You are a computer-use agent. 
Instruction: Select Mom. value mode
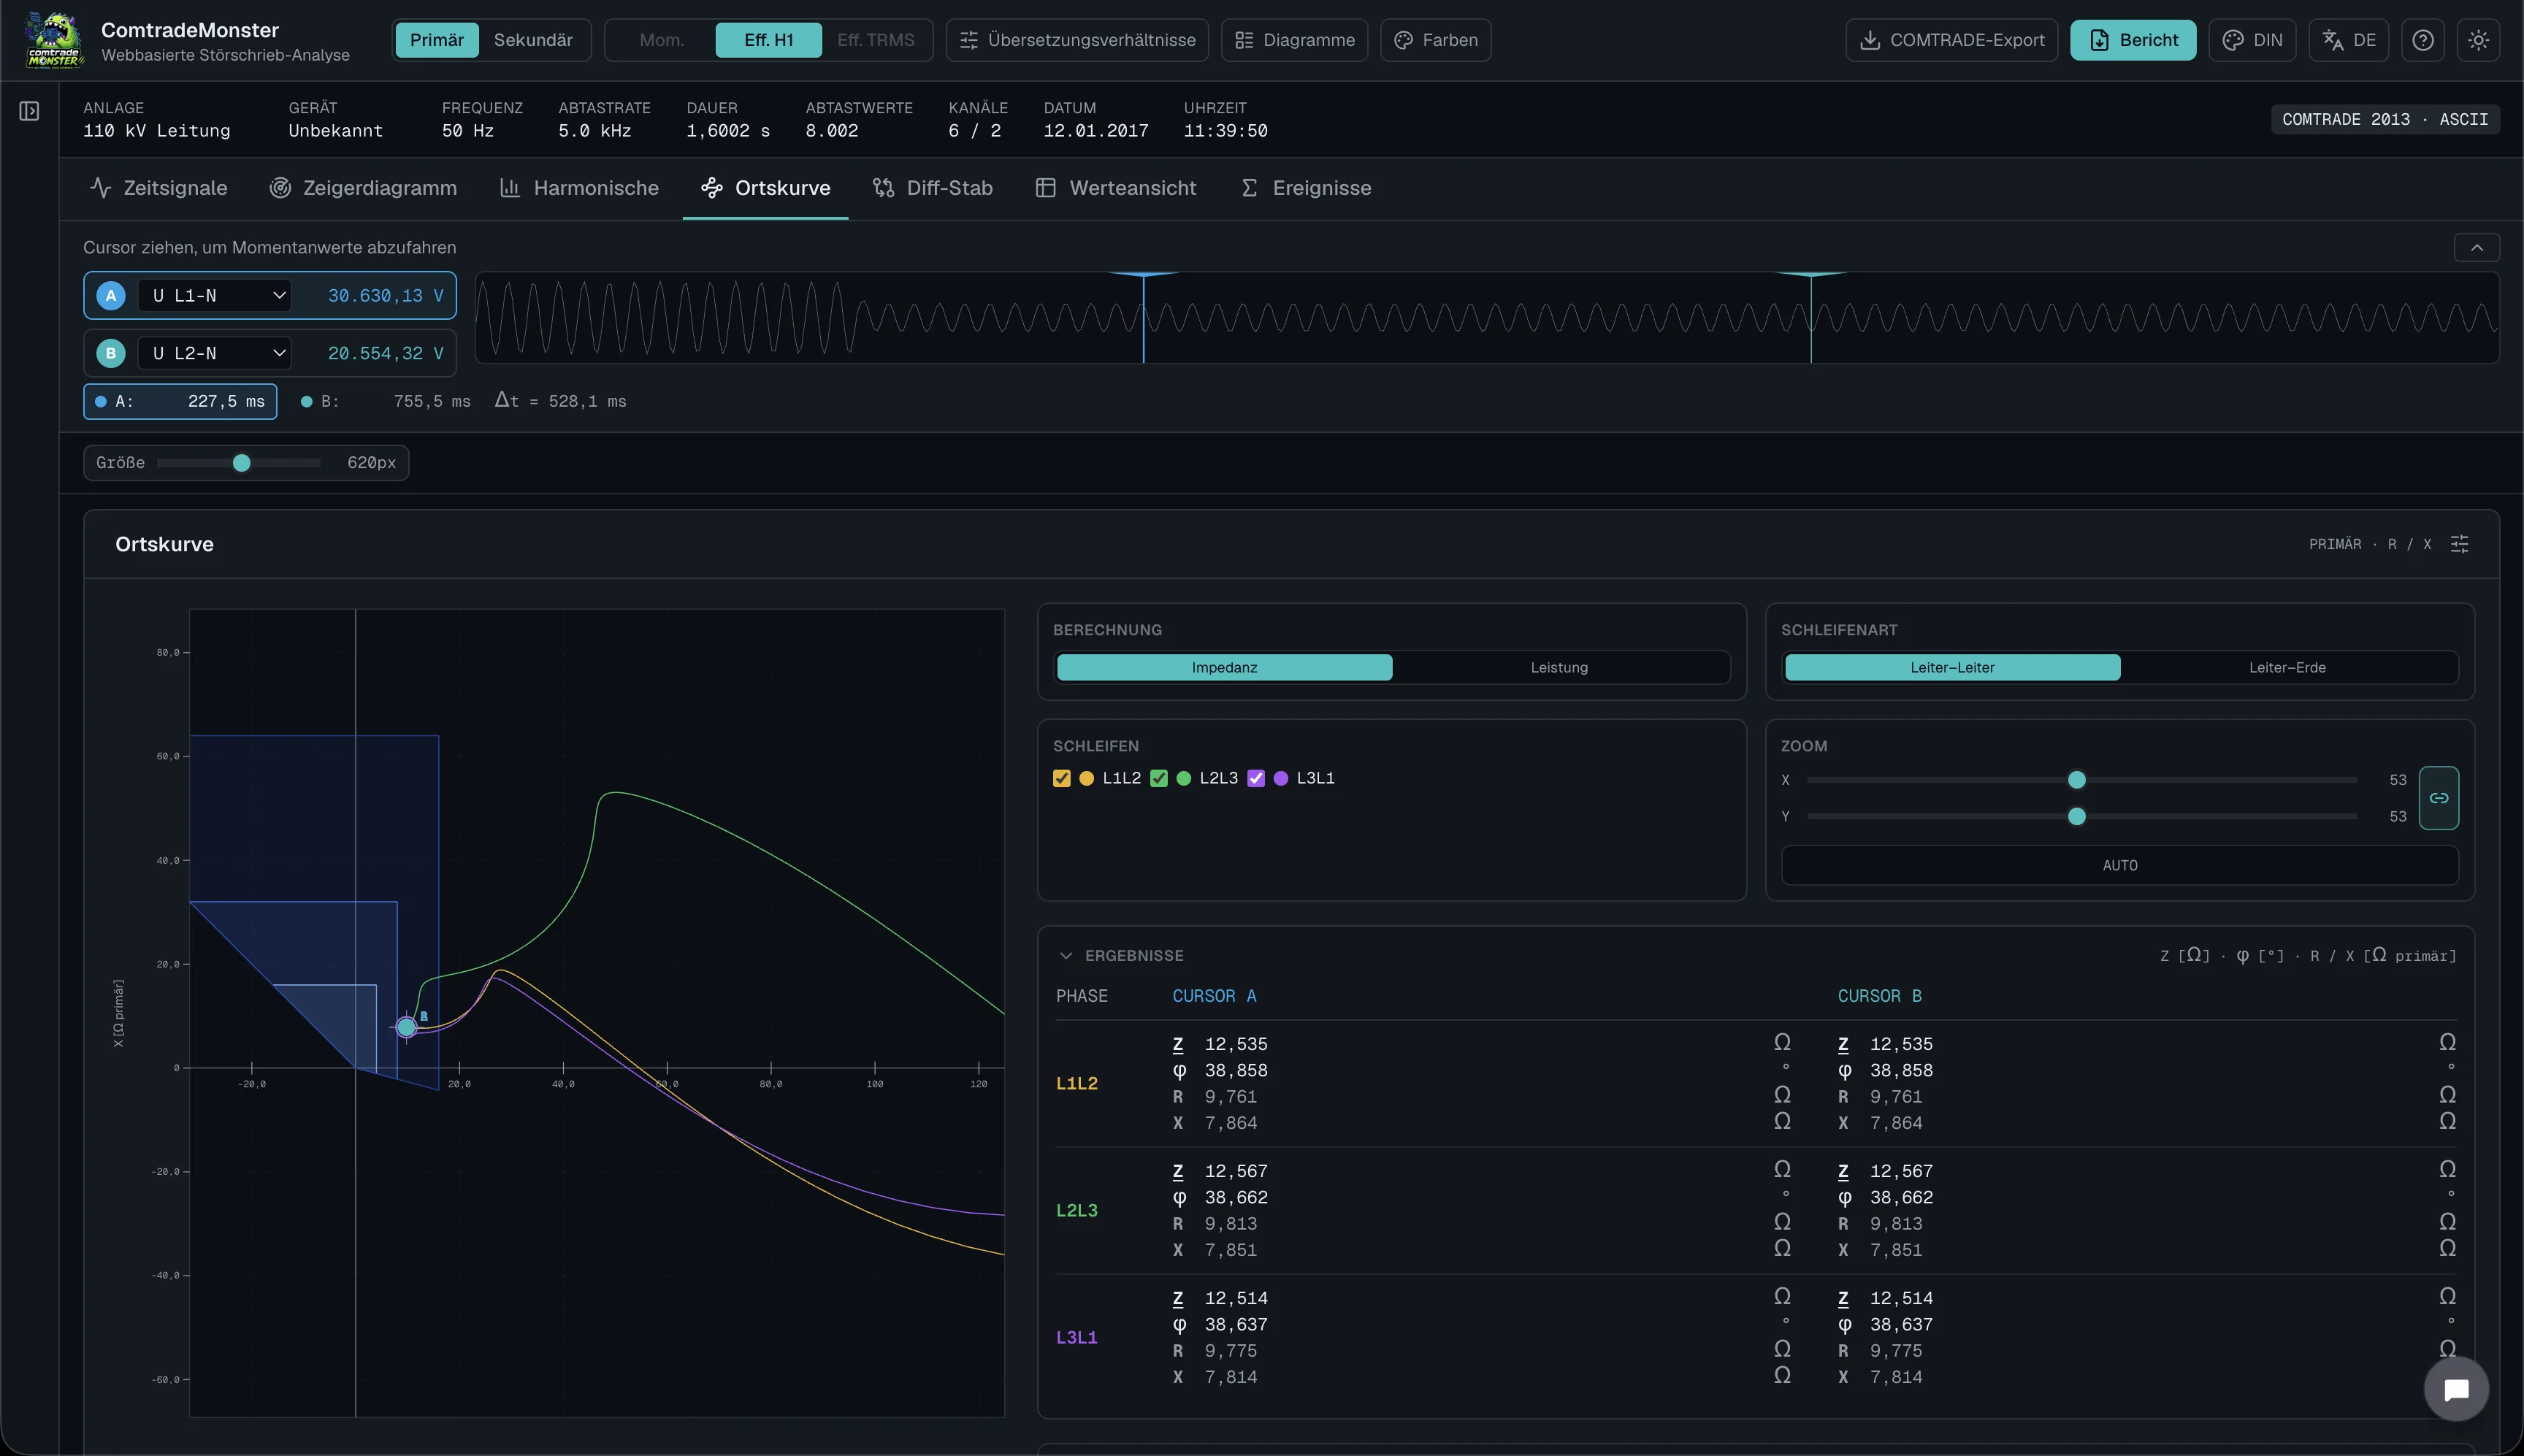(x=662, y=40)
